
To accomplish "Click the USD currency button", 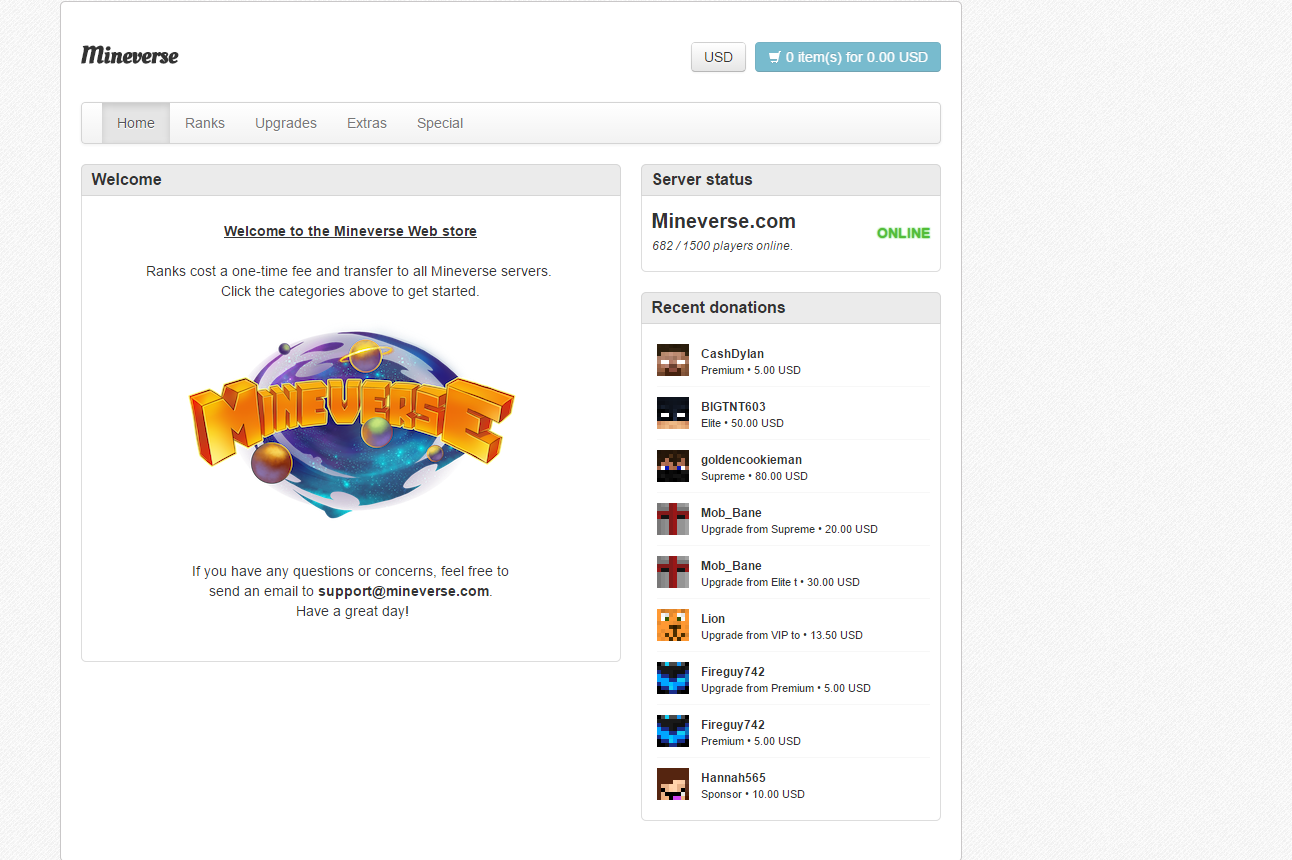I will 718,57.
